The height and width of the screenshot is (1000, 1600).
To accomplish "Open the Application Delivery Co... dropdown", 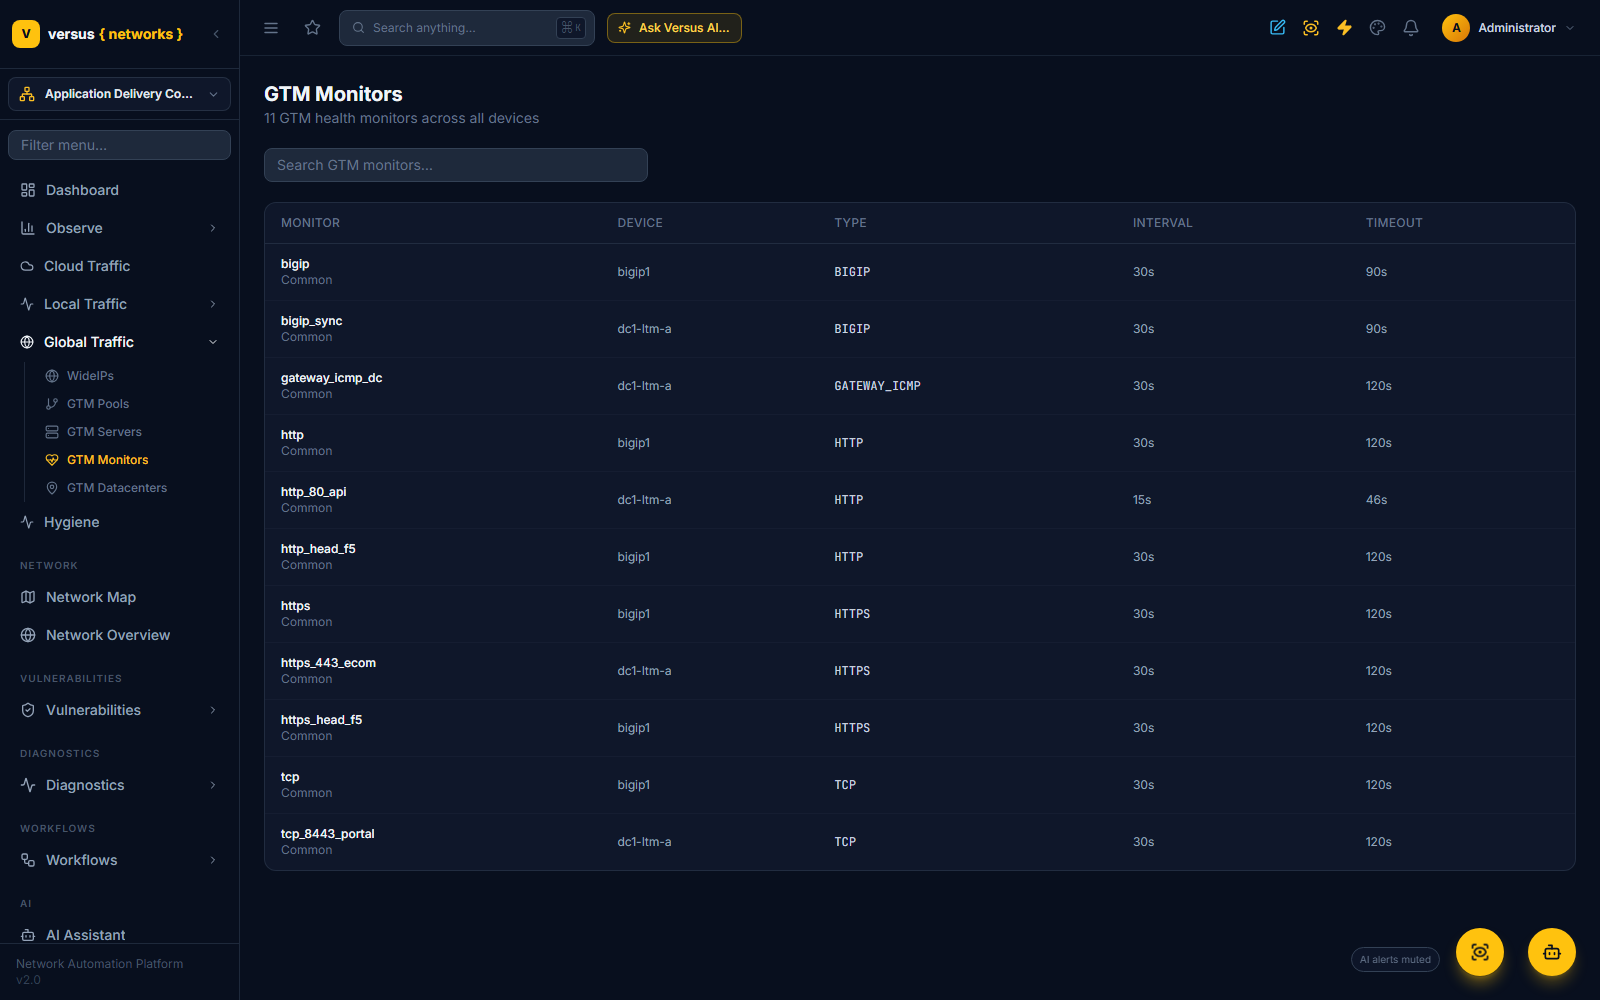I will [119, 94].
